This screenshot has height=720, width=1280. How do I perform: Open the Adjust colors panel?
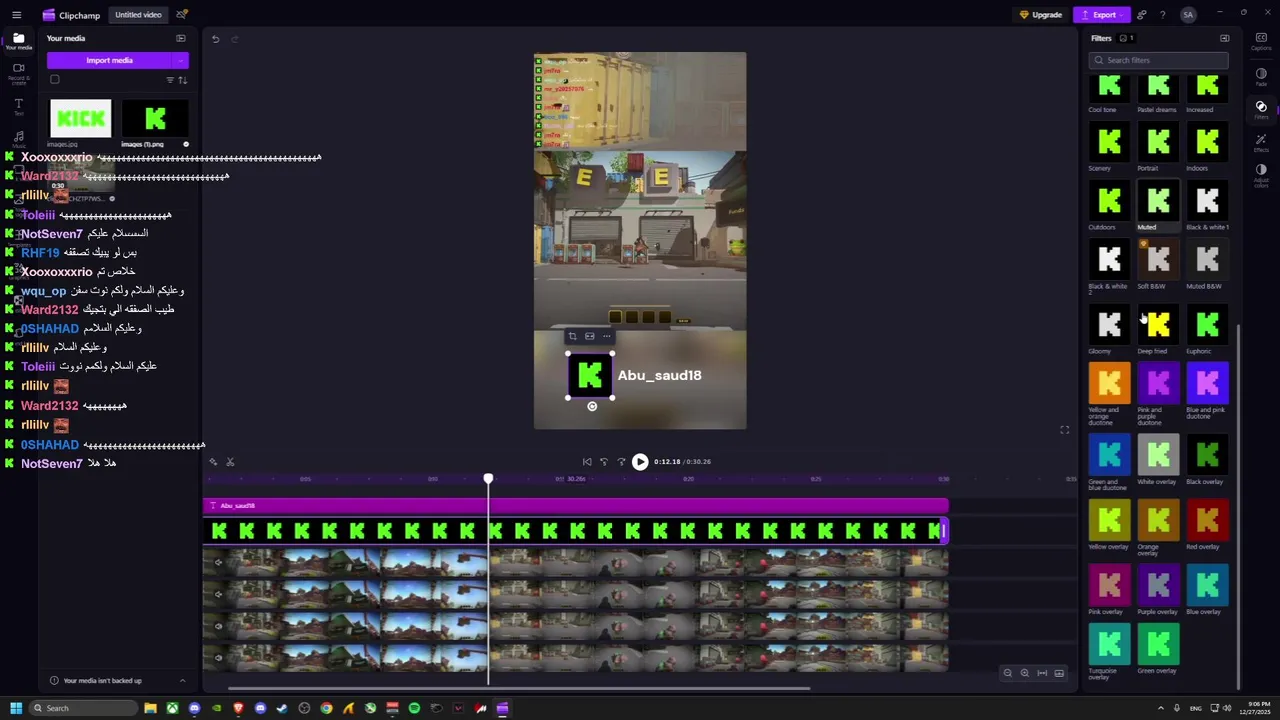1261,175
